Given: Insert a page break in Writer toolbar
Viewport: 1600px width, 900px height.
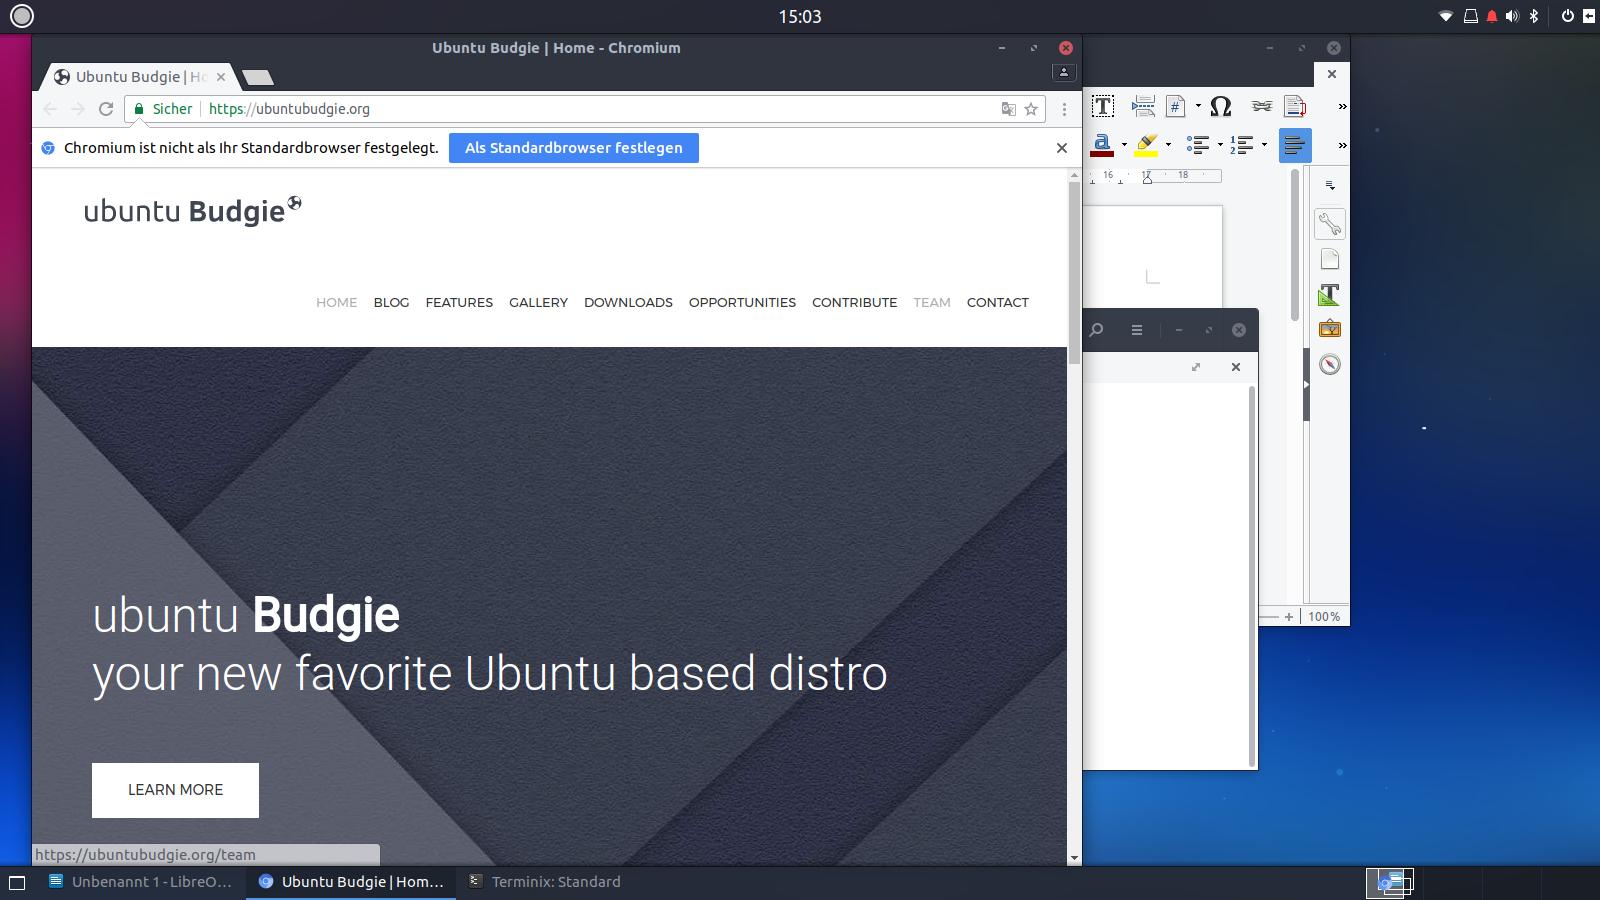Looking at the screenshot, I should [x=1143, y=106].
